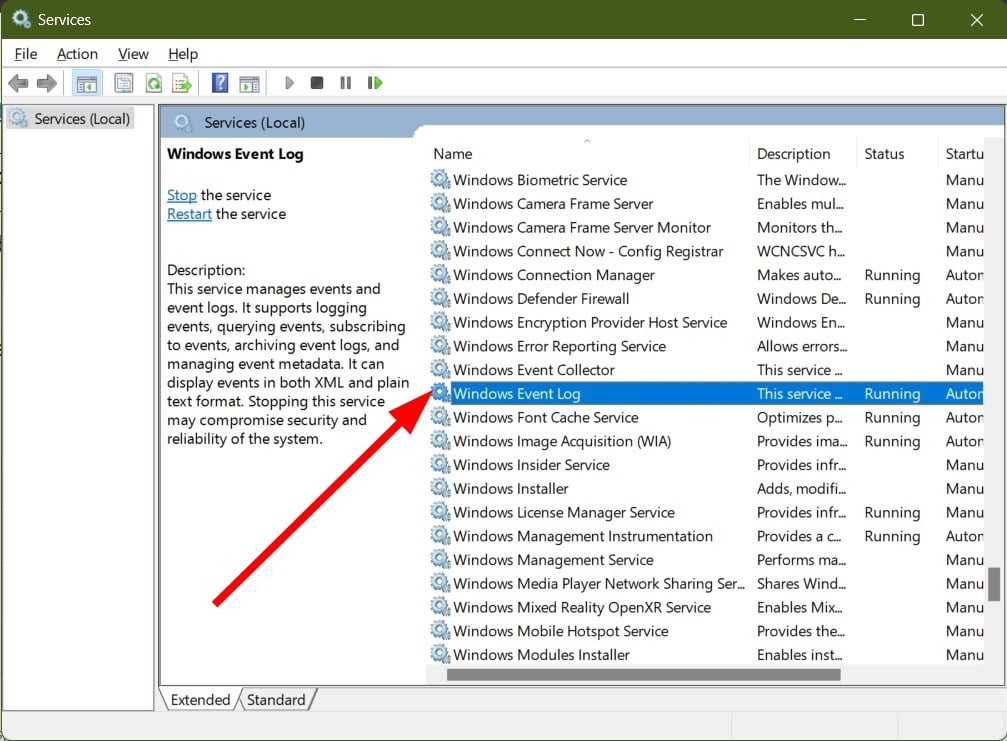Viewport: 1007px width, 741px height.
Task: Click gear icon of Windows Camera Frame Server
Action: pyautogui.click(x=440, y=203)
